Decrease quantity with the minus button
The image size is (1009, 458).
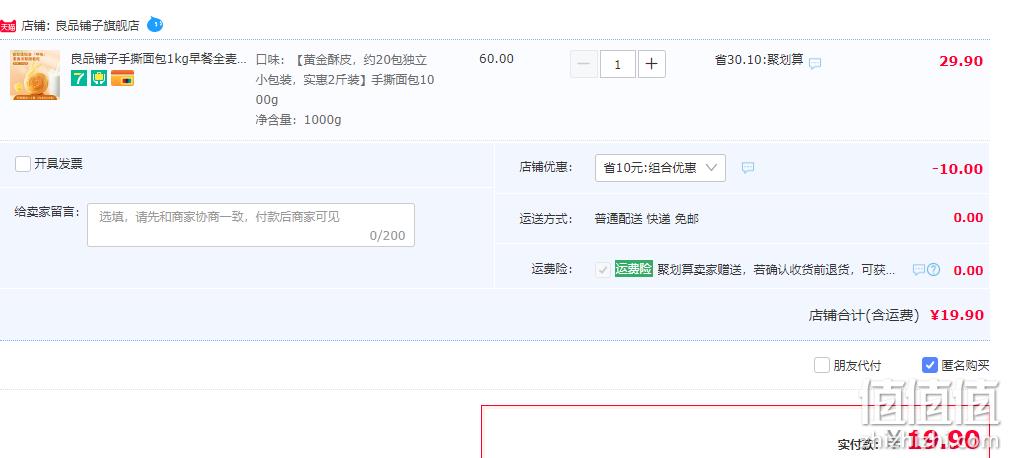pyautogui.click(x=584, y=64)
